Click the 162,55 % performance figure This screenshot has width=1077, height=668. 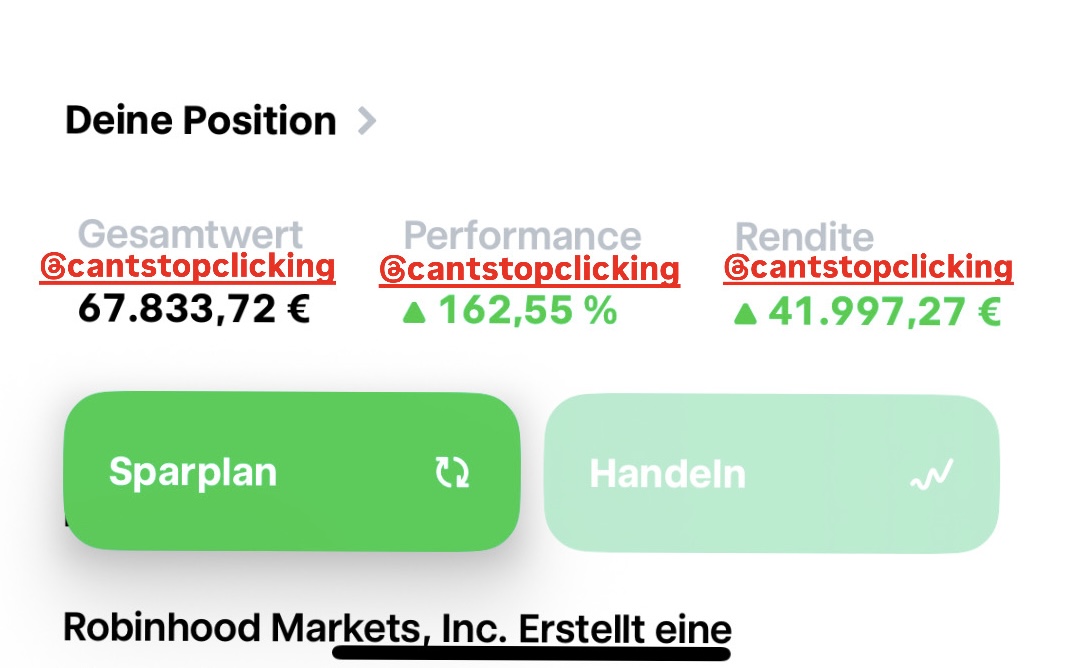click(528, 310)
